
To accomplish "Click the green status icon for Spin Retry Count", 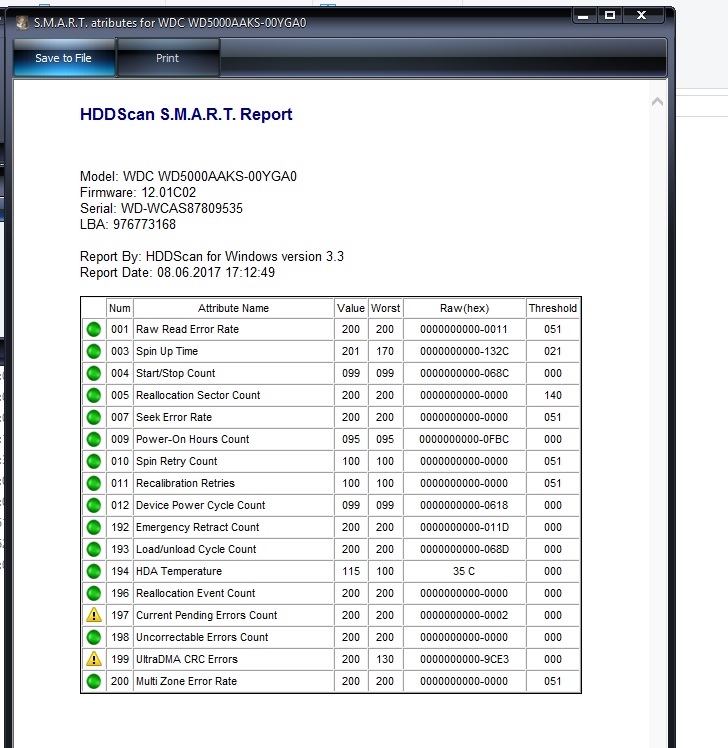I will 94,461.
